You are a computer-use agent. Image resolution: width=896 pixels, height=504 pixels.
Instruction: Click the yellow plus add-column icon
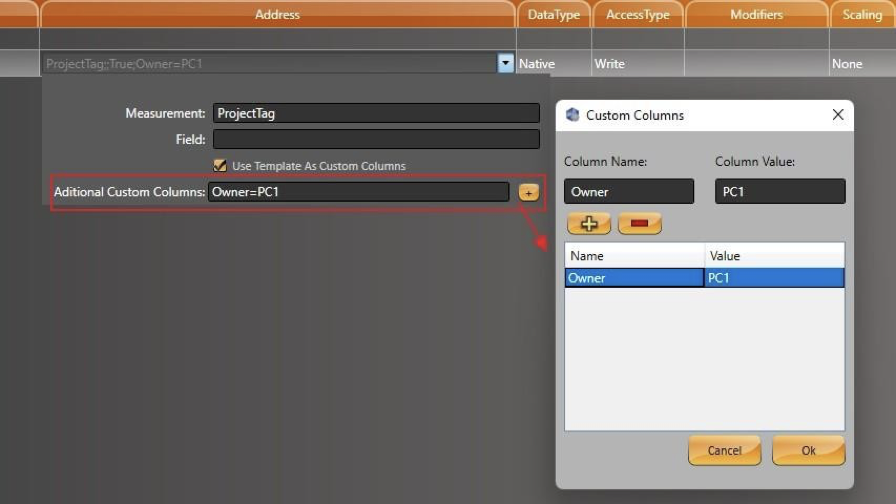tap(589, 223)
